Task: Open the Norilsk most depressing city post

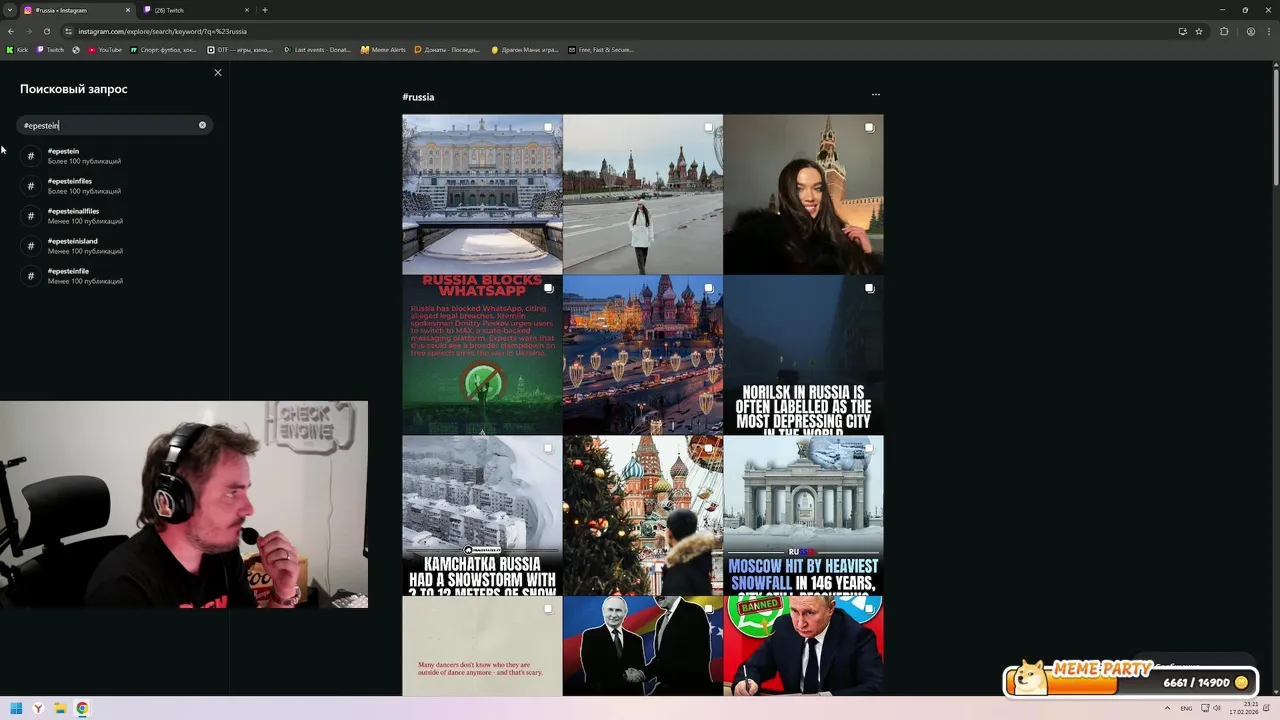Action: pyautogui.click(x=803, y=354)
